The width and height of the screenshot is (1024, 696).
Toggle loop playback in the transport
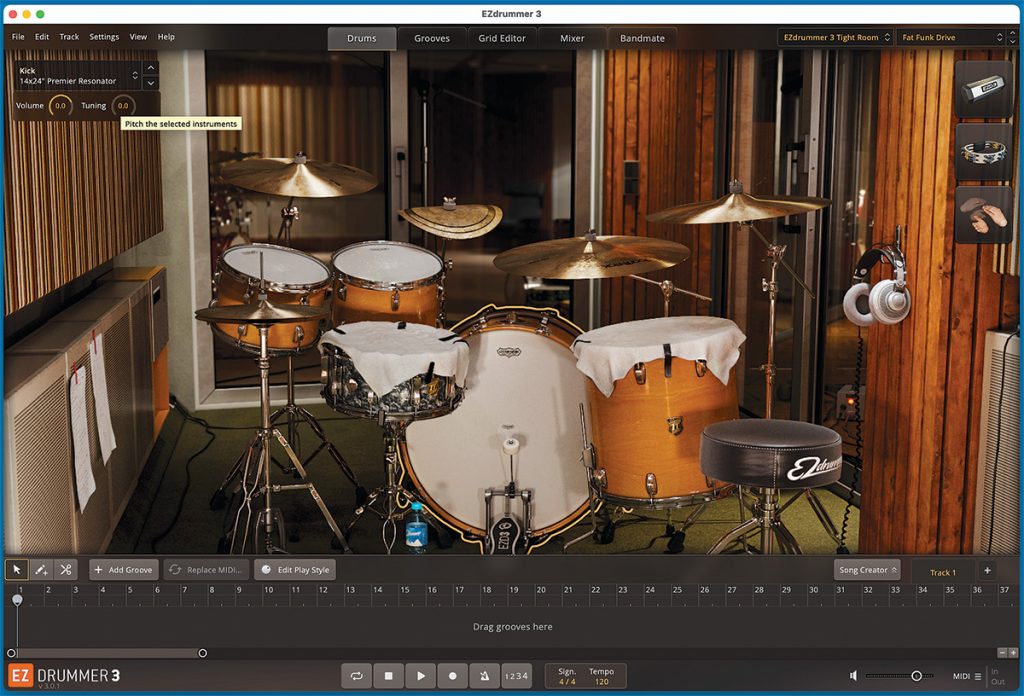pyautogui.click(x=357, y=676)
